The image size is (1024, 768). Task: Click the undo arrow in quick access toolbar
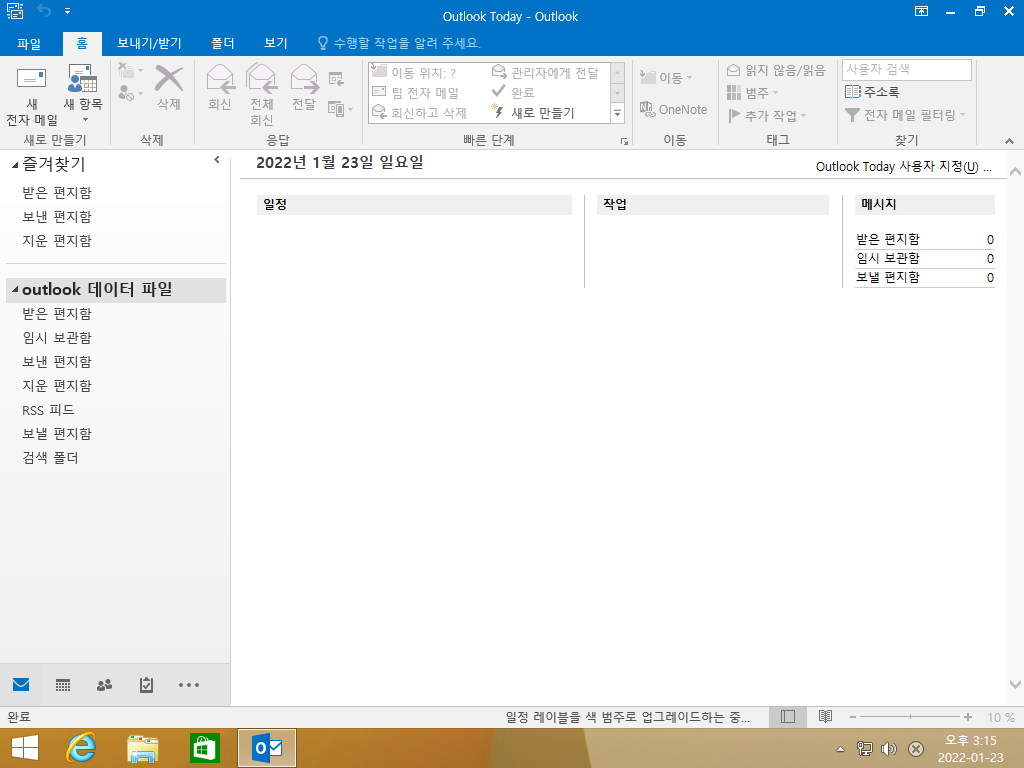coord(44,10)
